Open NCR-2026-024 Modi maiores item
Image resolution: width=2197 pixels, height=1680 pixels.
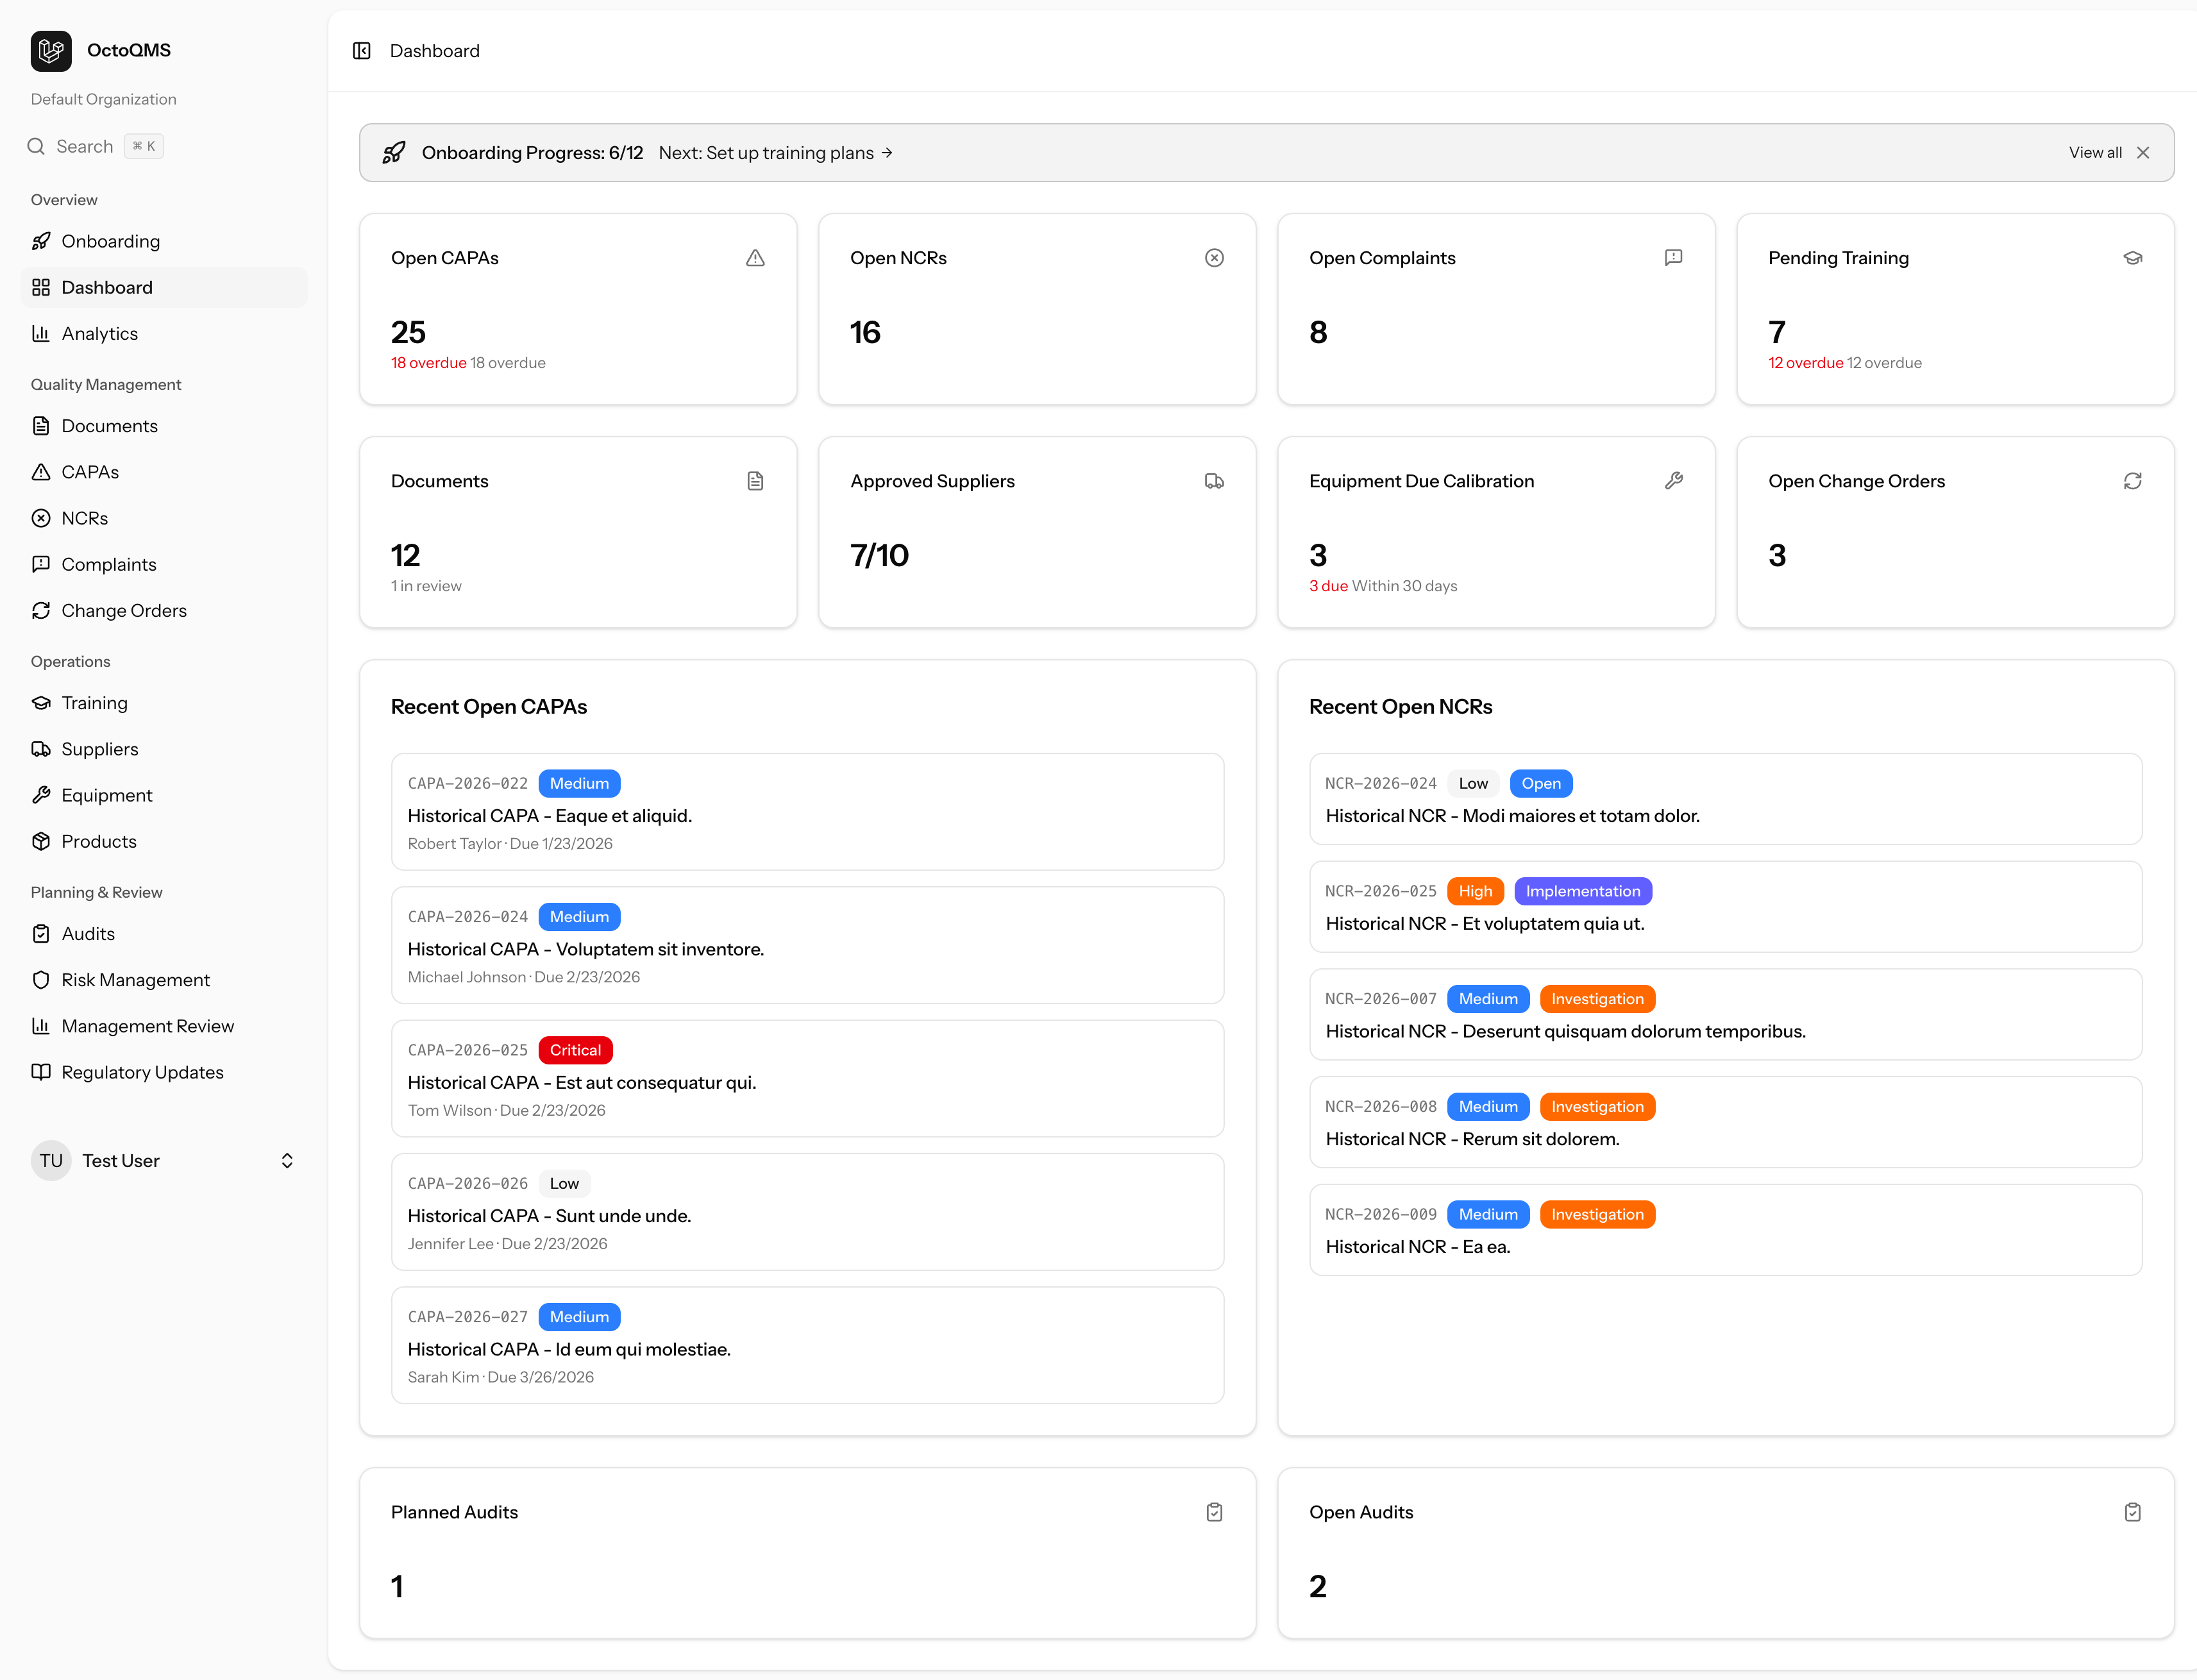(x=1725, y=799)
